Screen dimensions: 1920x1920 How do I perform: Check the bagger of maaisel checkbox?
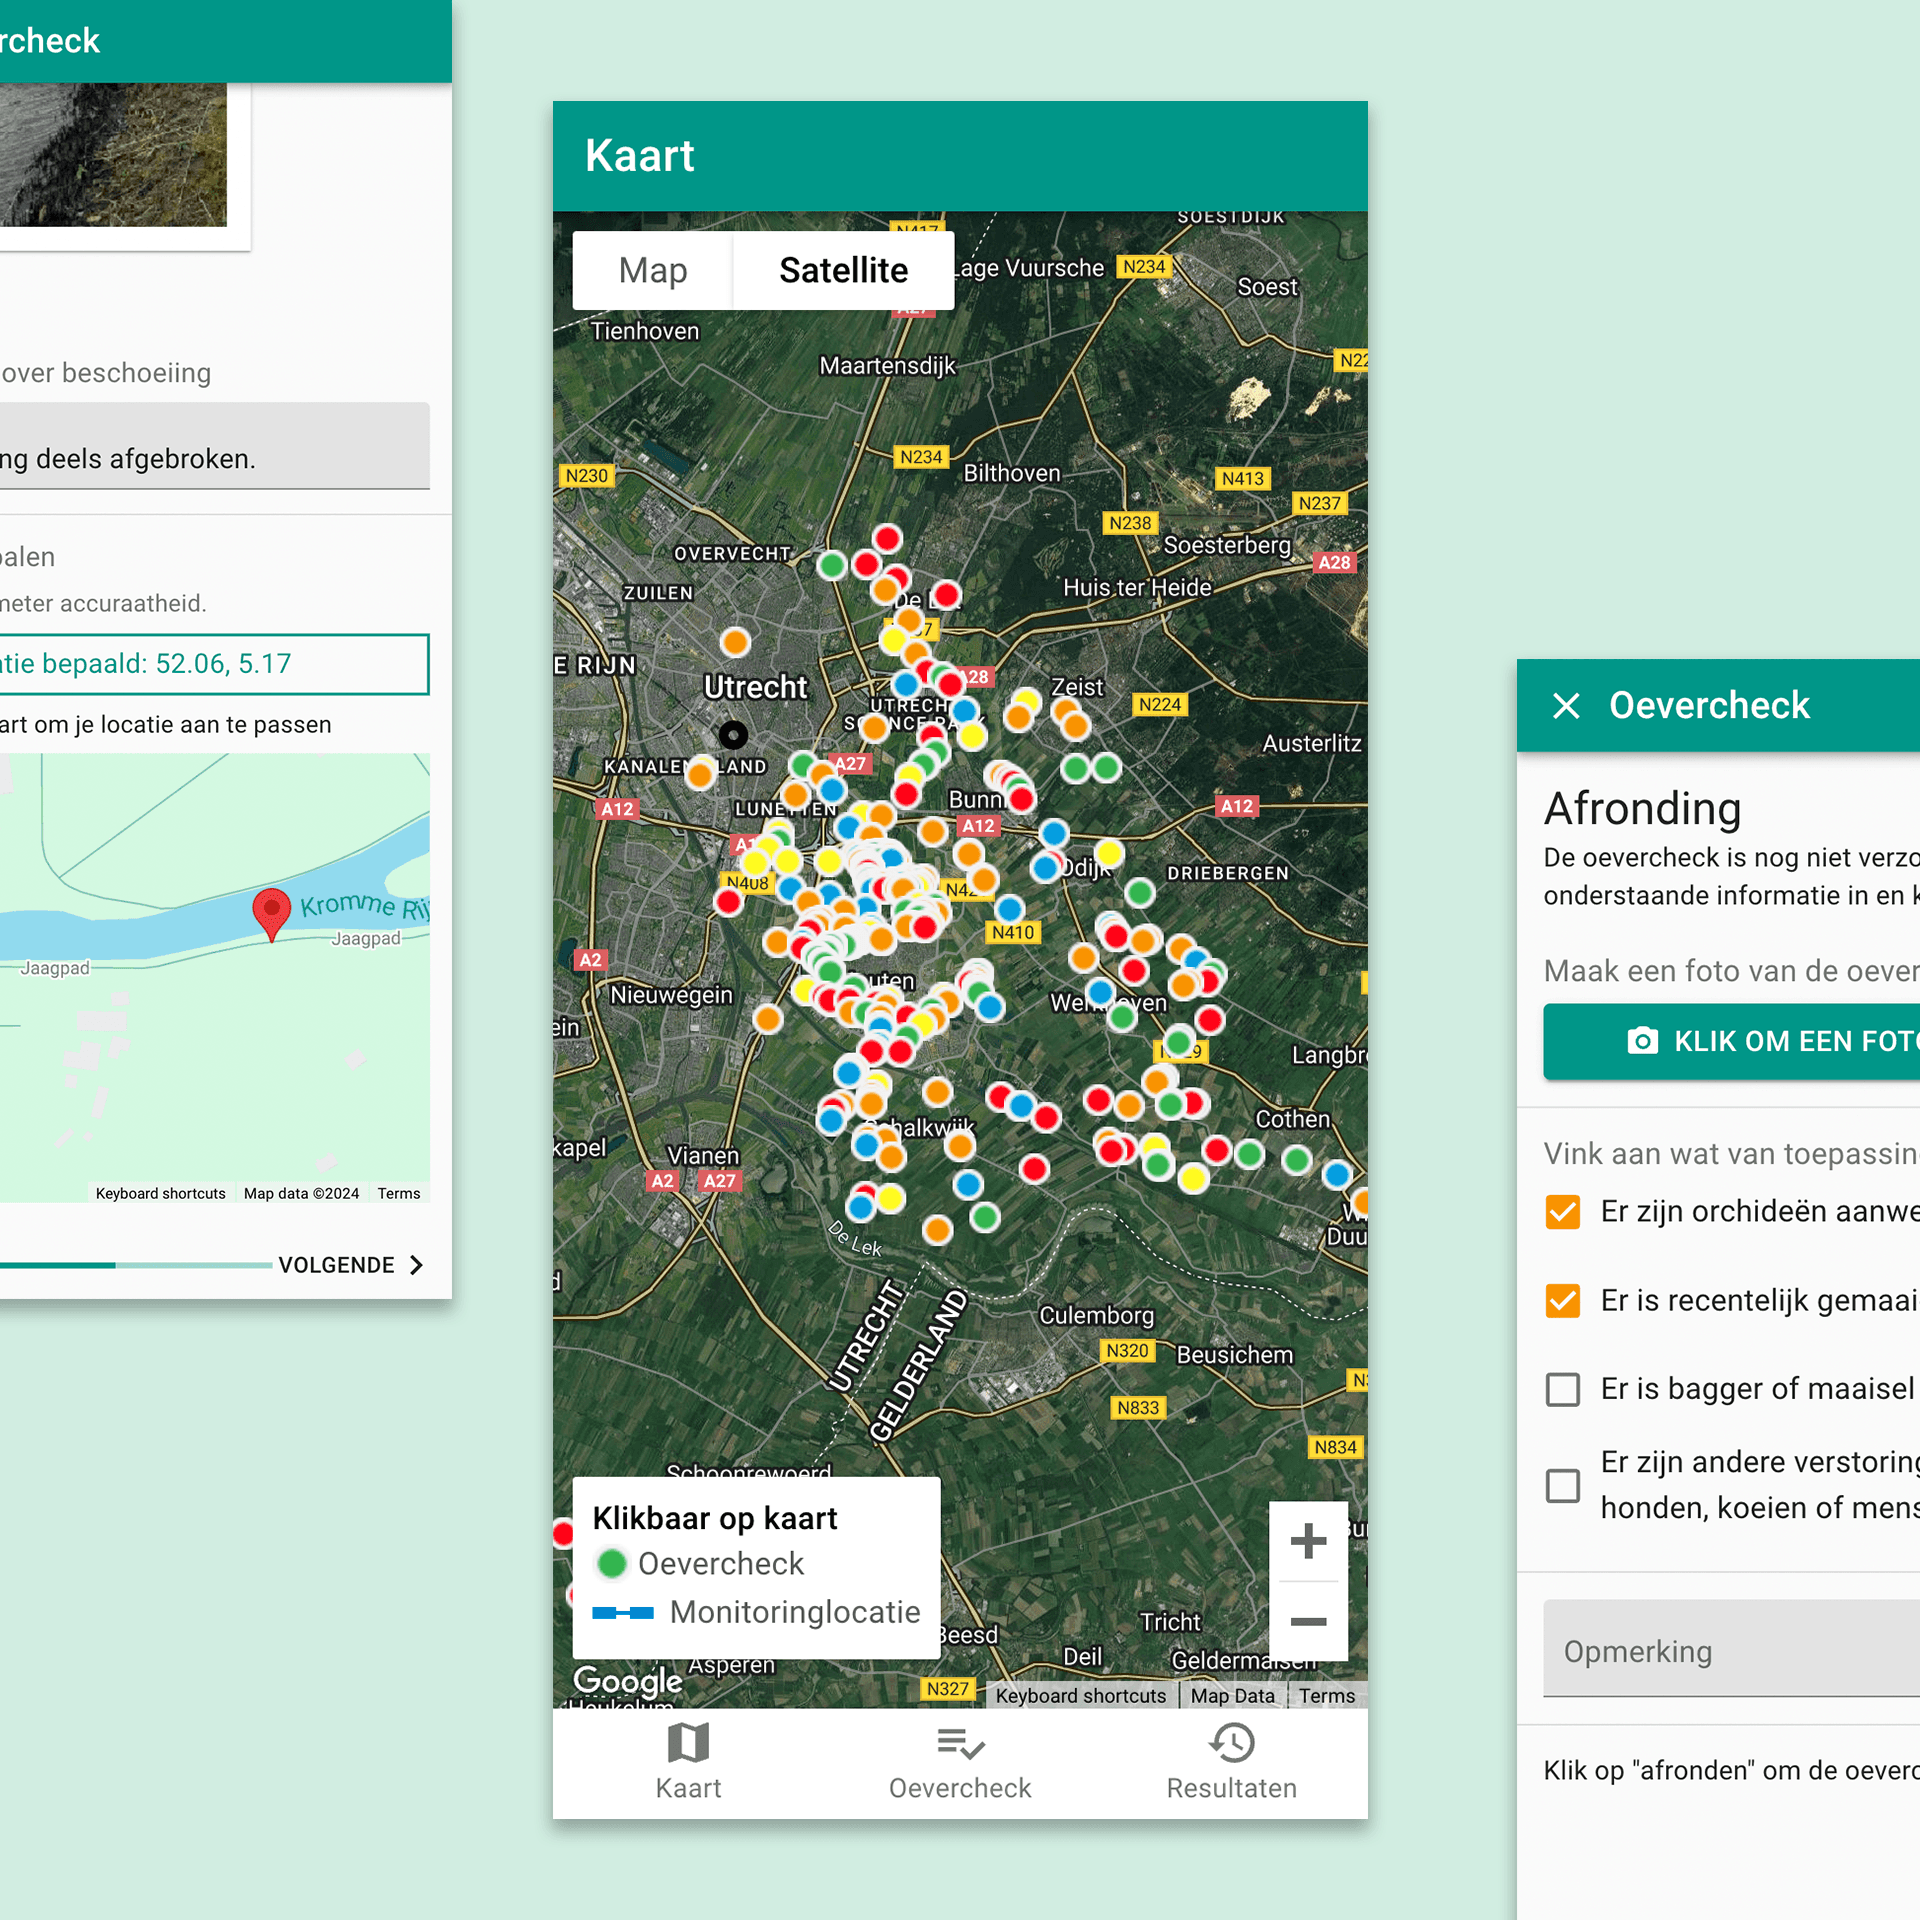point(1563,1389)
